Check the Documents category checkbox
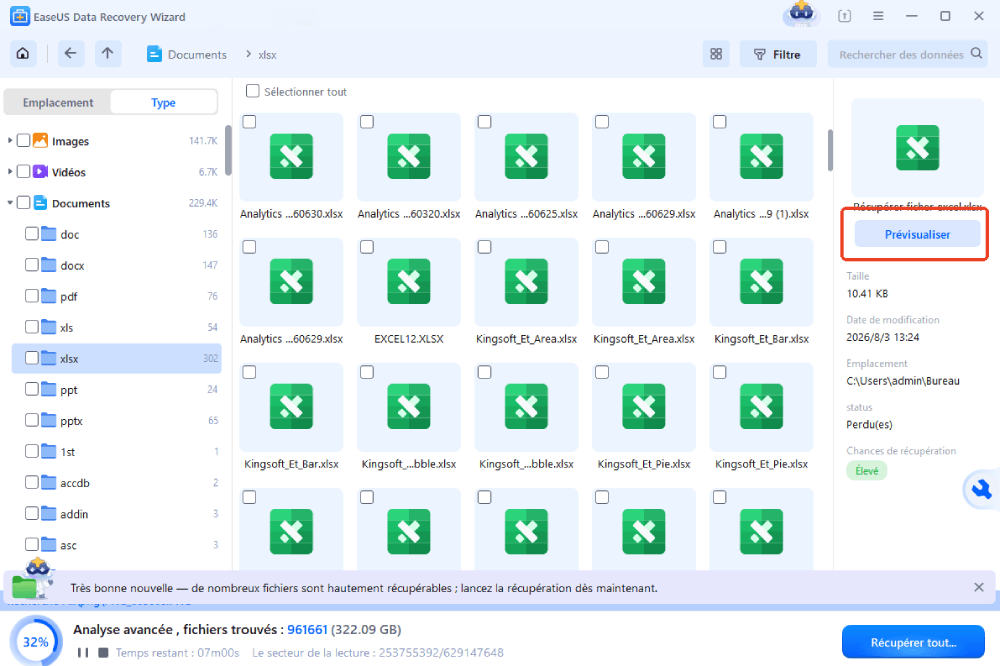 (x=24, y=203)
